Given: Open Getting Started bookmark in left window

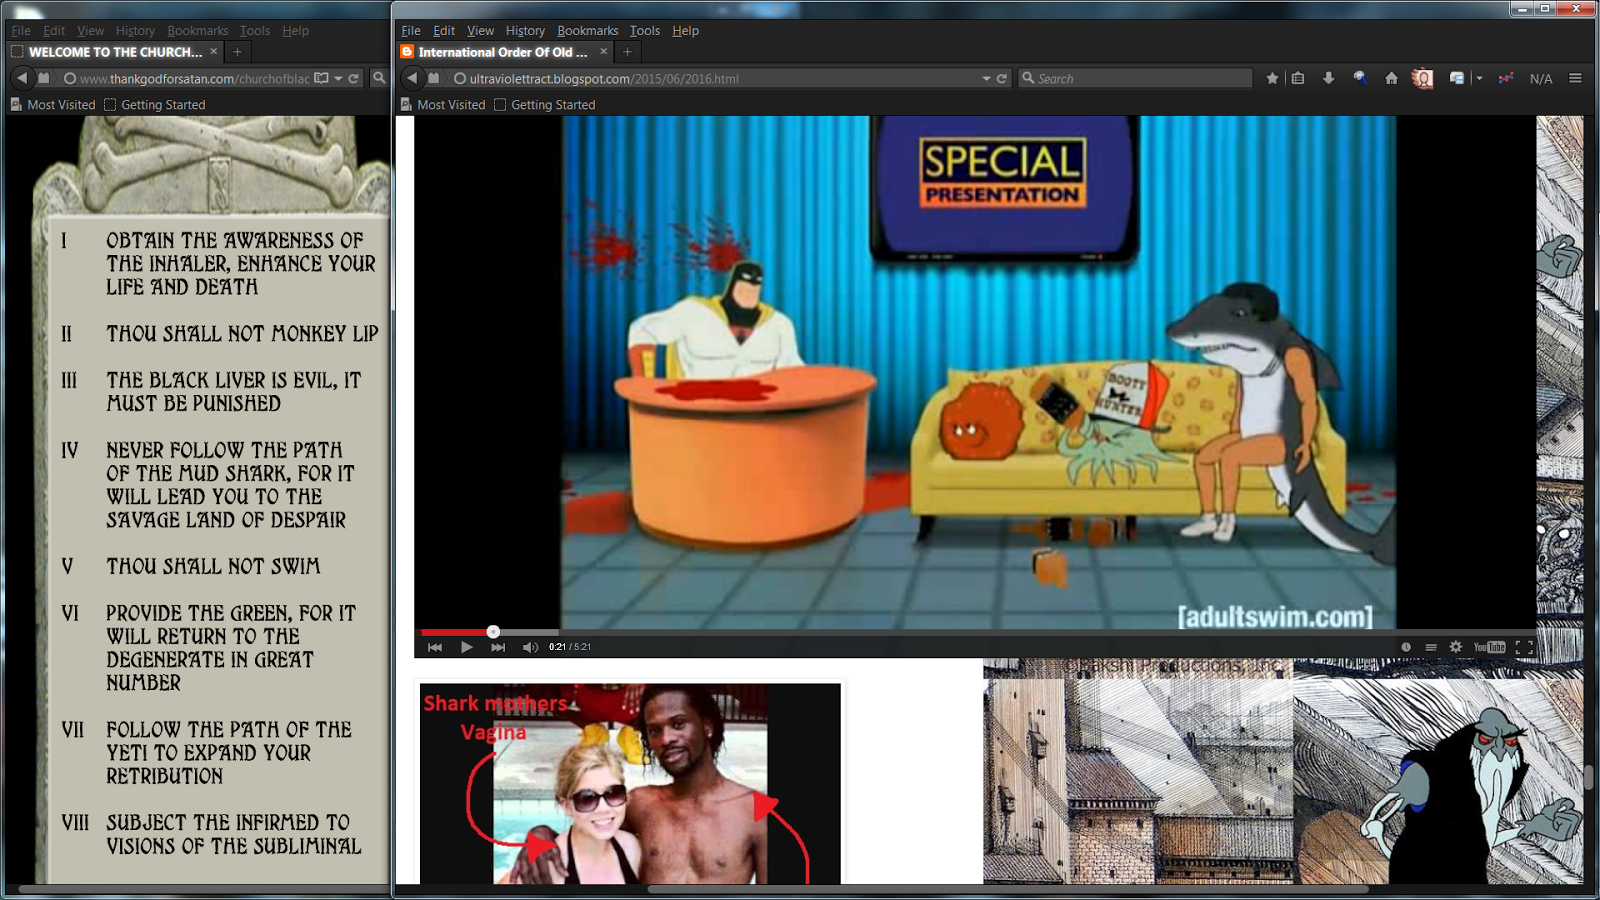Looking at the screenshot, I should coord(155,105).
